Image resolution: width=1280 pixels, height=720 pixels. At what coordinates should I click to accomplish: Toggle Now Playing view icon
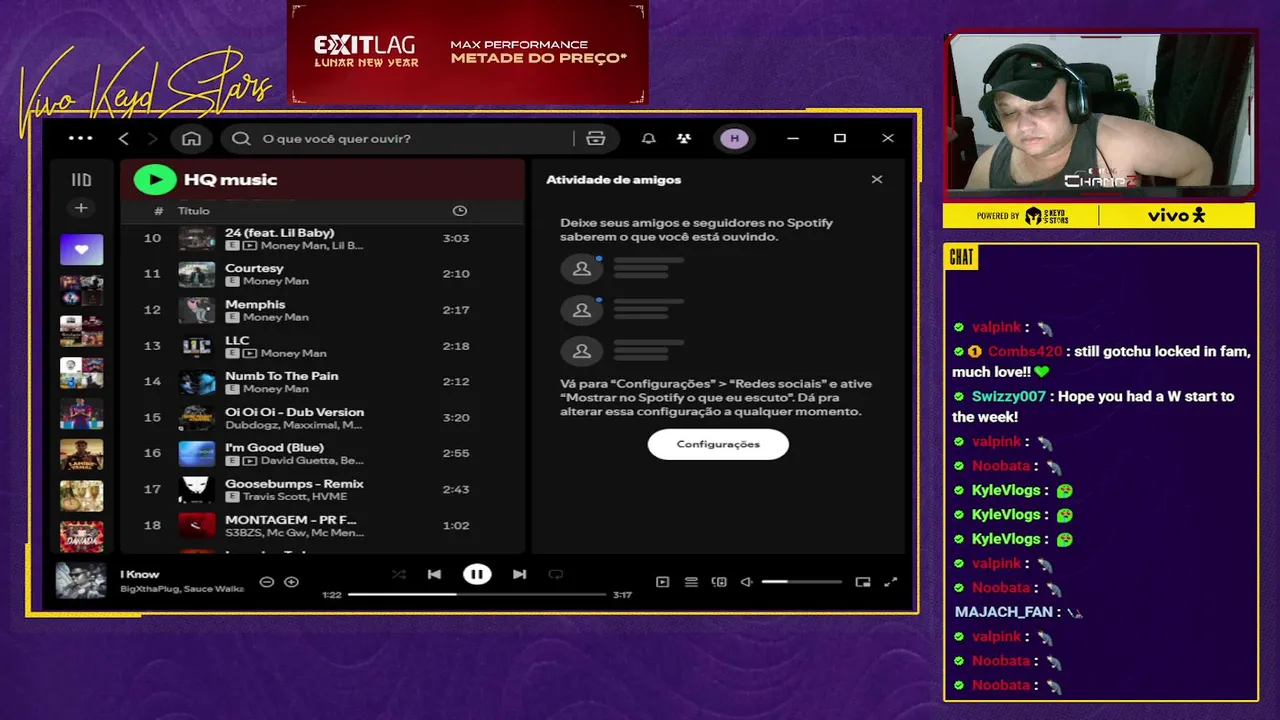click(x=662, y=582)
